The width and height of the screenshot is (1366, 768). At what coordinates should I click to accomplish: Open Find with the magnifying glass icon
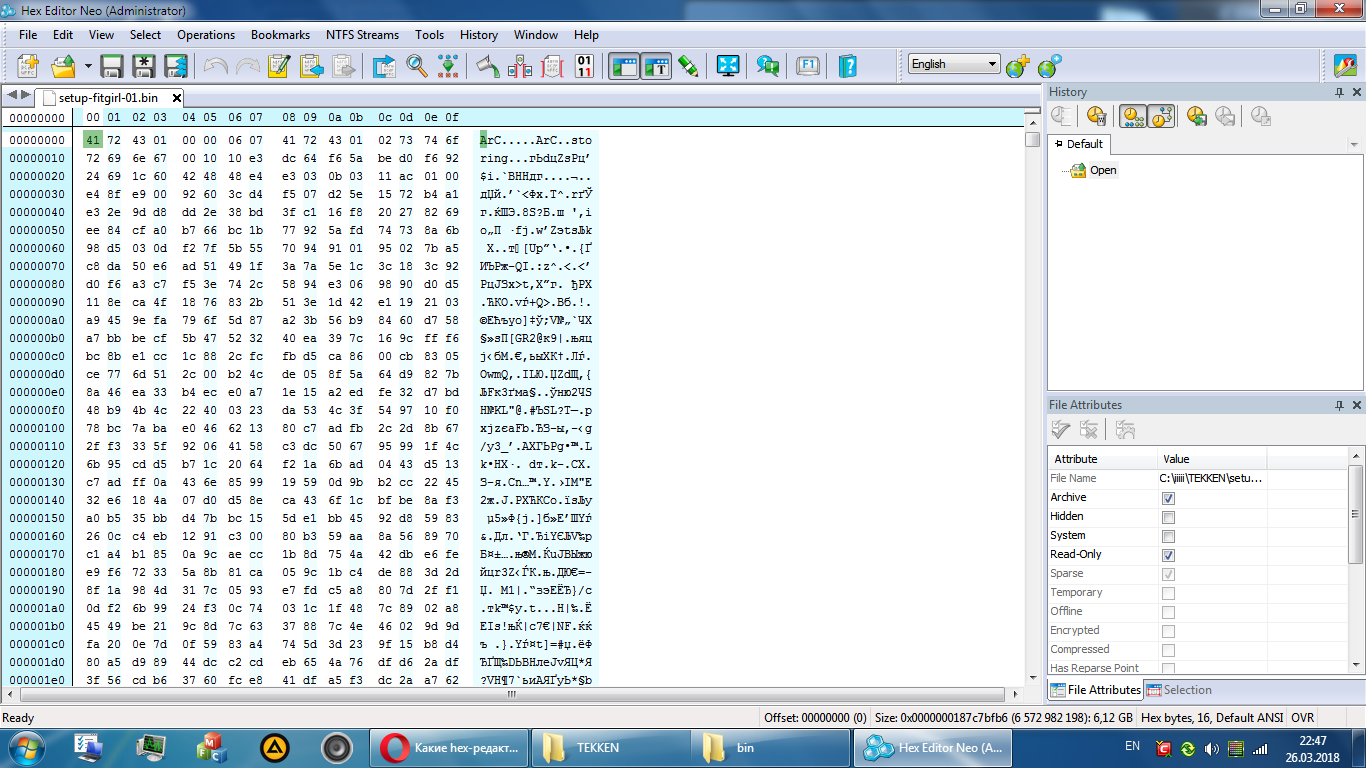pos(417,66)
